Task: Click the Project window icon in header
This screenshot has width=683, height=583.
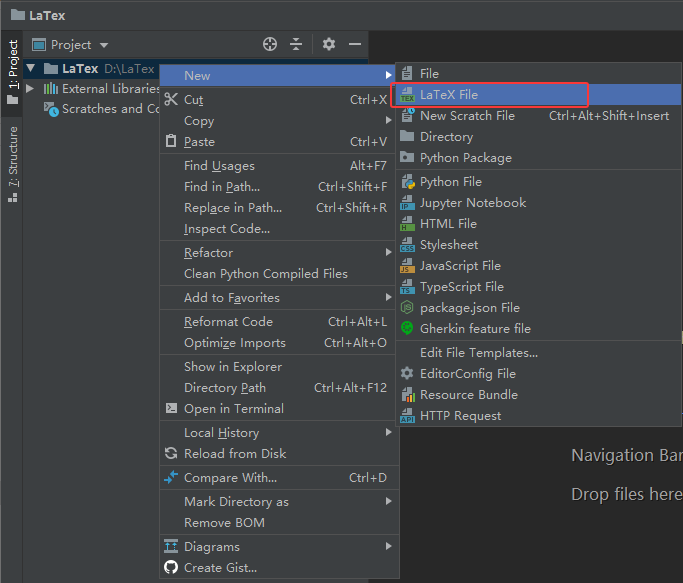Action: (x=39, y=44)
